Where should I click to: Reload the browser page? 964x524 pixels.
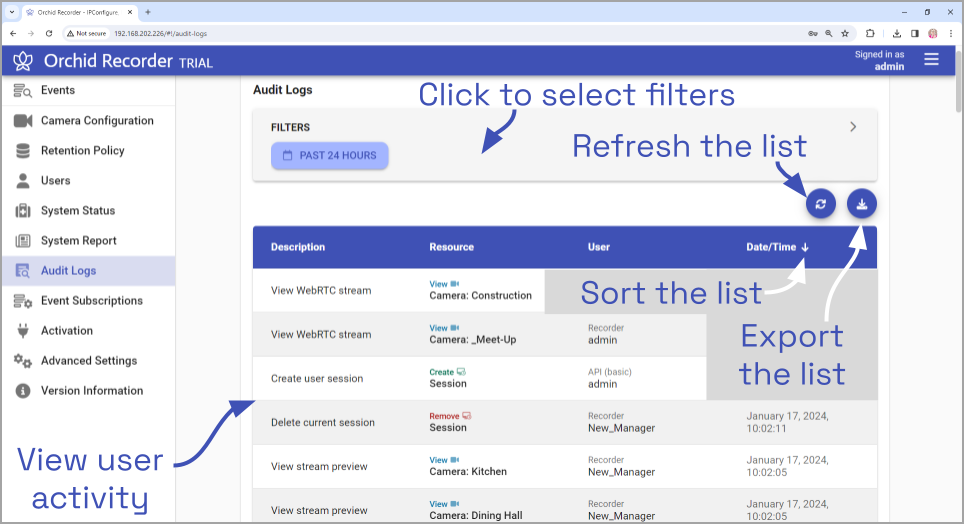point(49,33)
